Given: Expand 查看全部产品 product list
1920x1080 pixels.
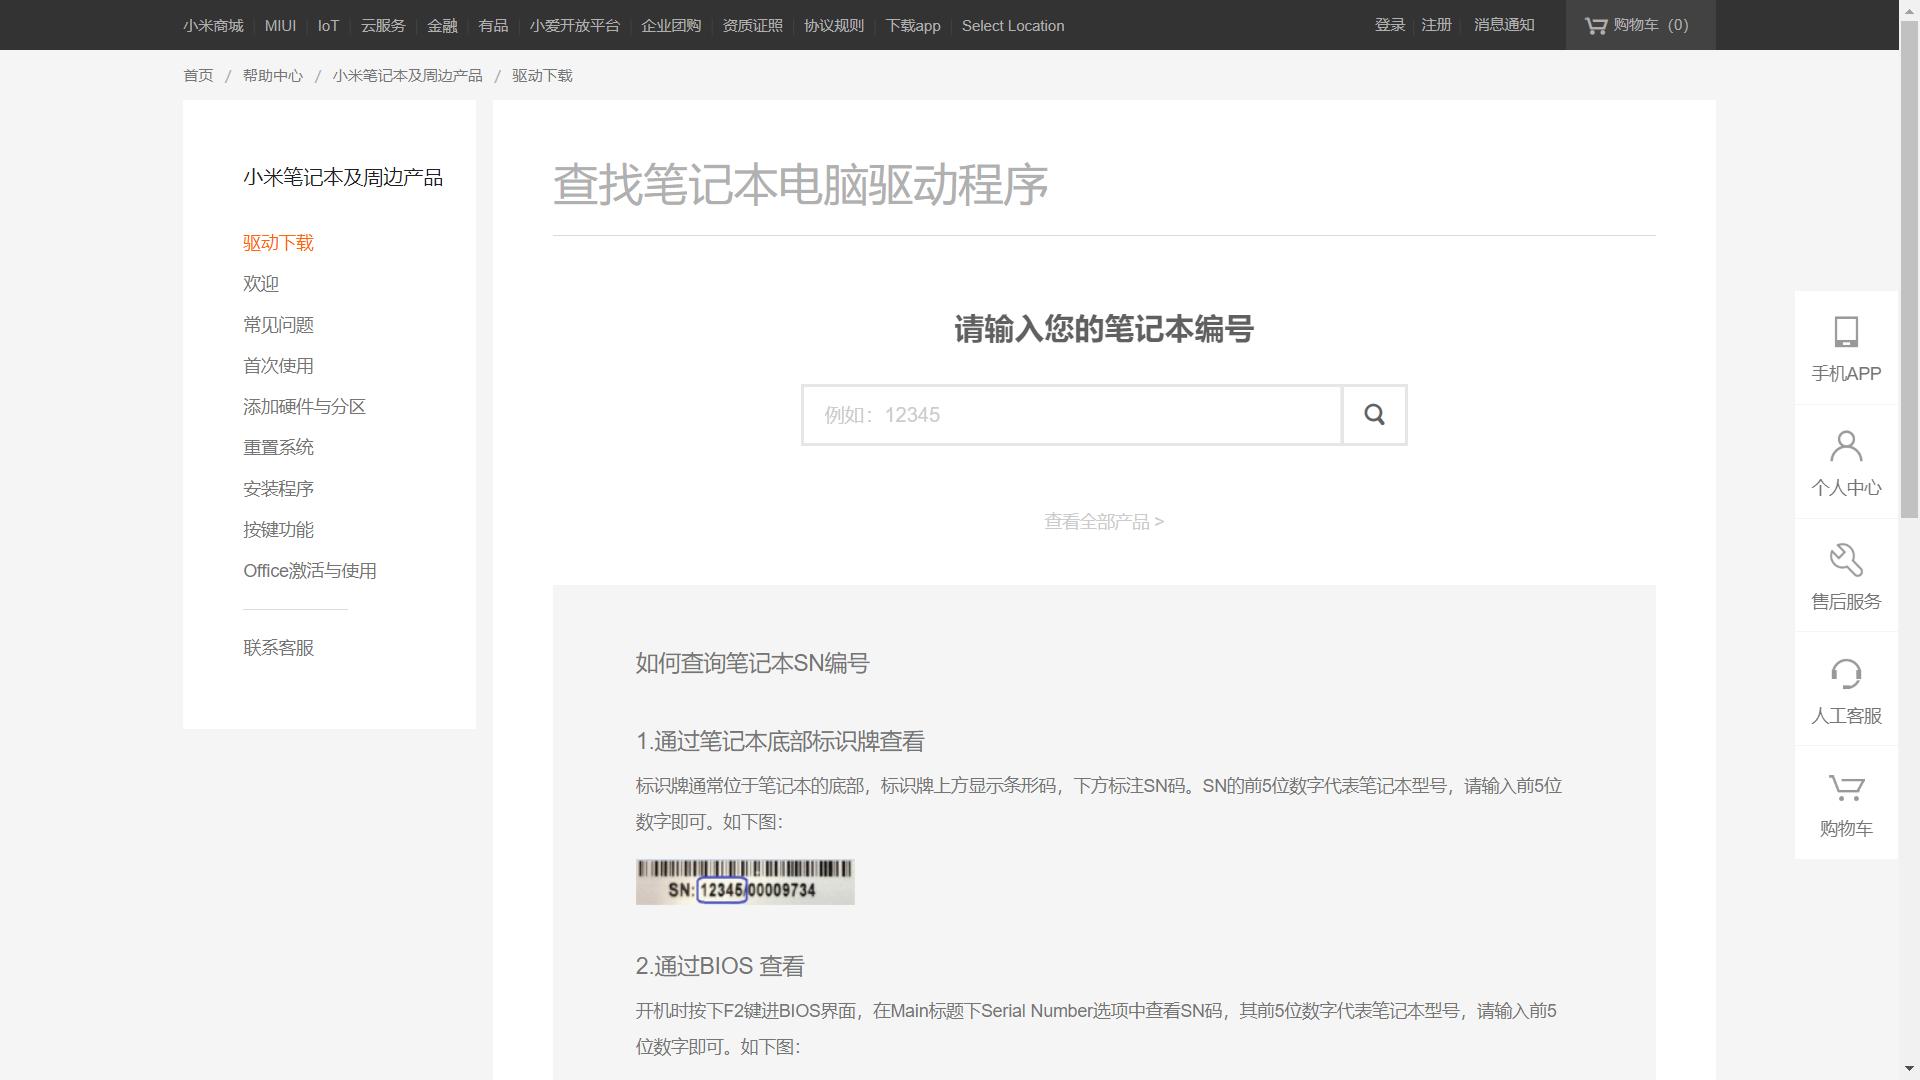Looking at the screenshot, I should click(x=1102, y=521).
